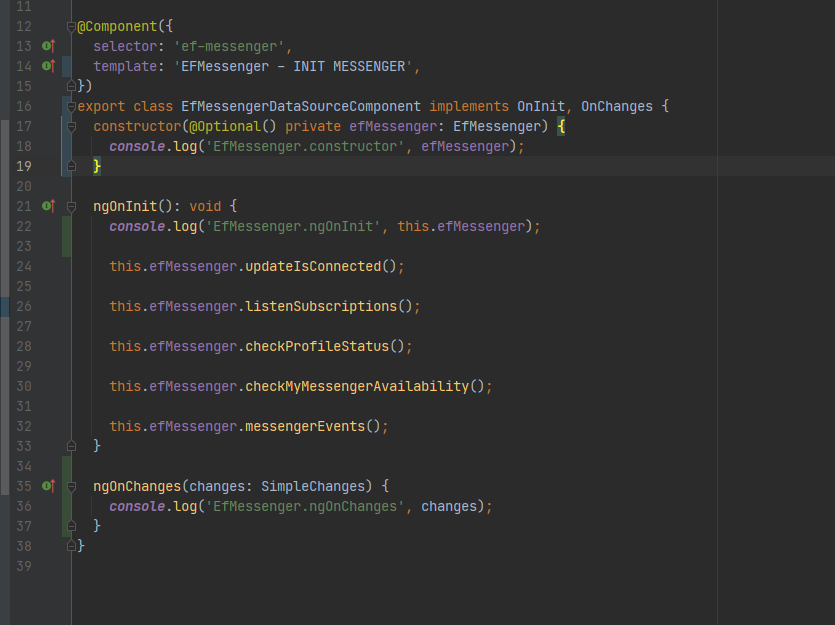Click the 'EfMessenger.constructor' string literal

(305, 146)
